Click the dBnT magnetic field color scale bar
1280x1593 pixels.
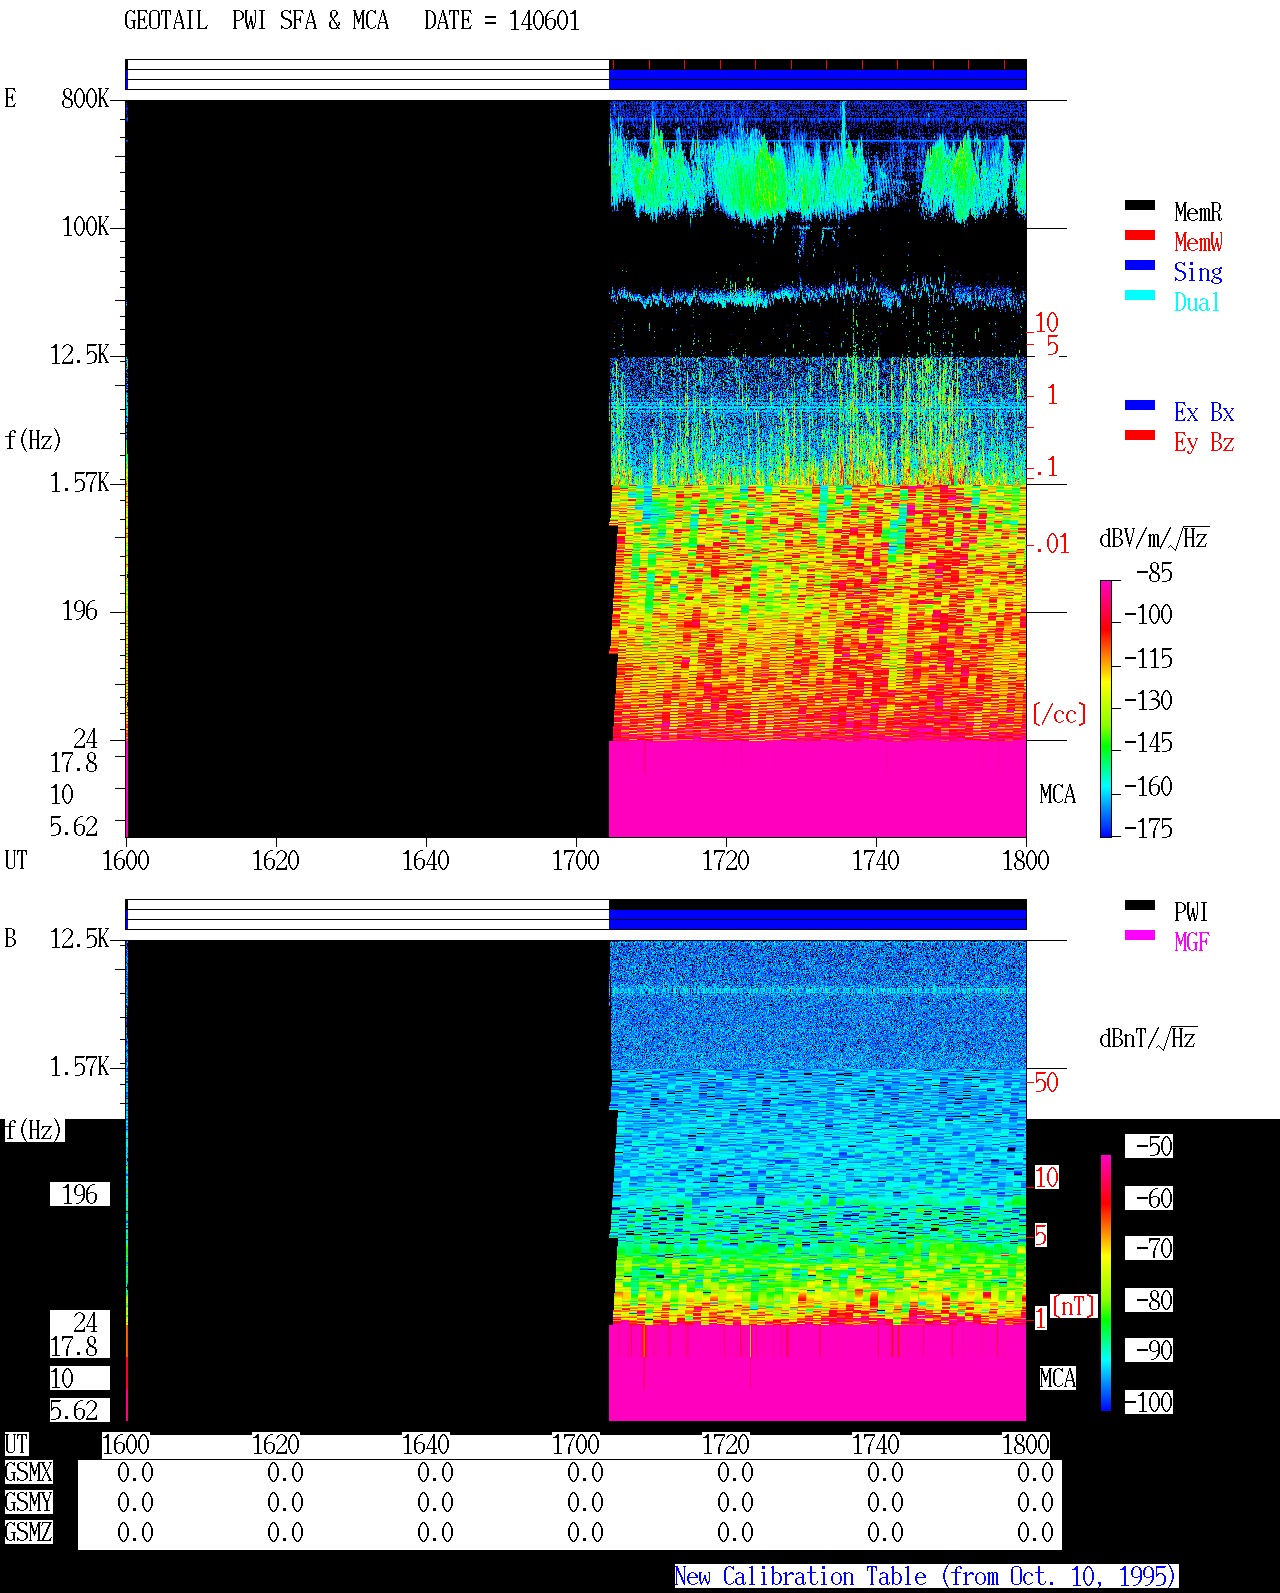click(1106, 1283)
